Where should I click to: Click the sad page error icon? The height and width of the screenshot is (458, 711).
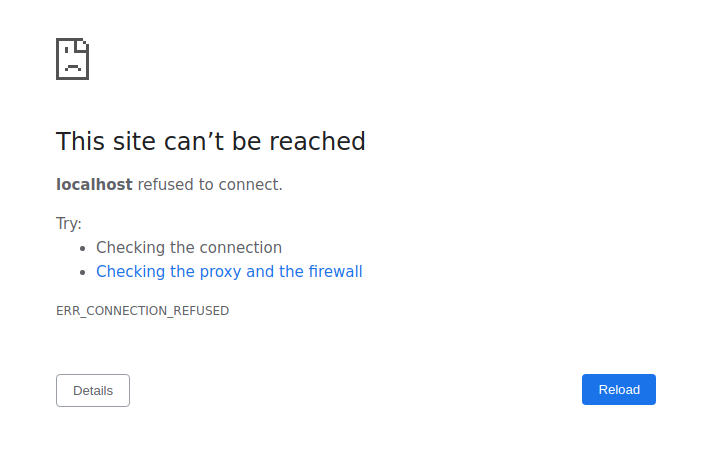[72, 59]
